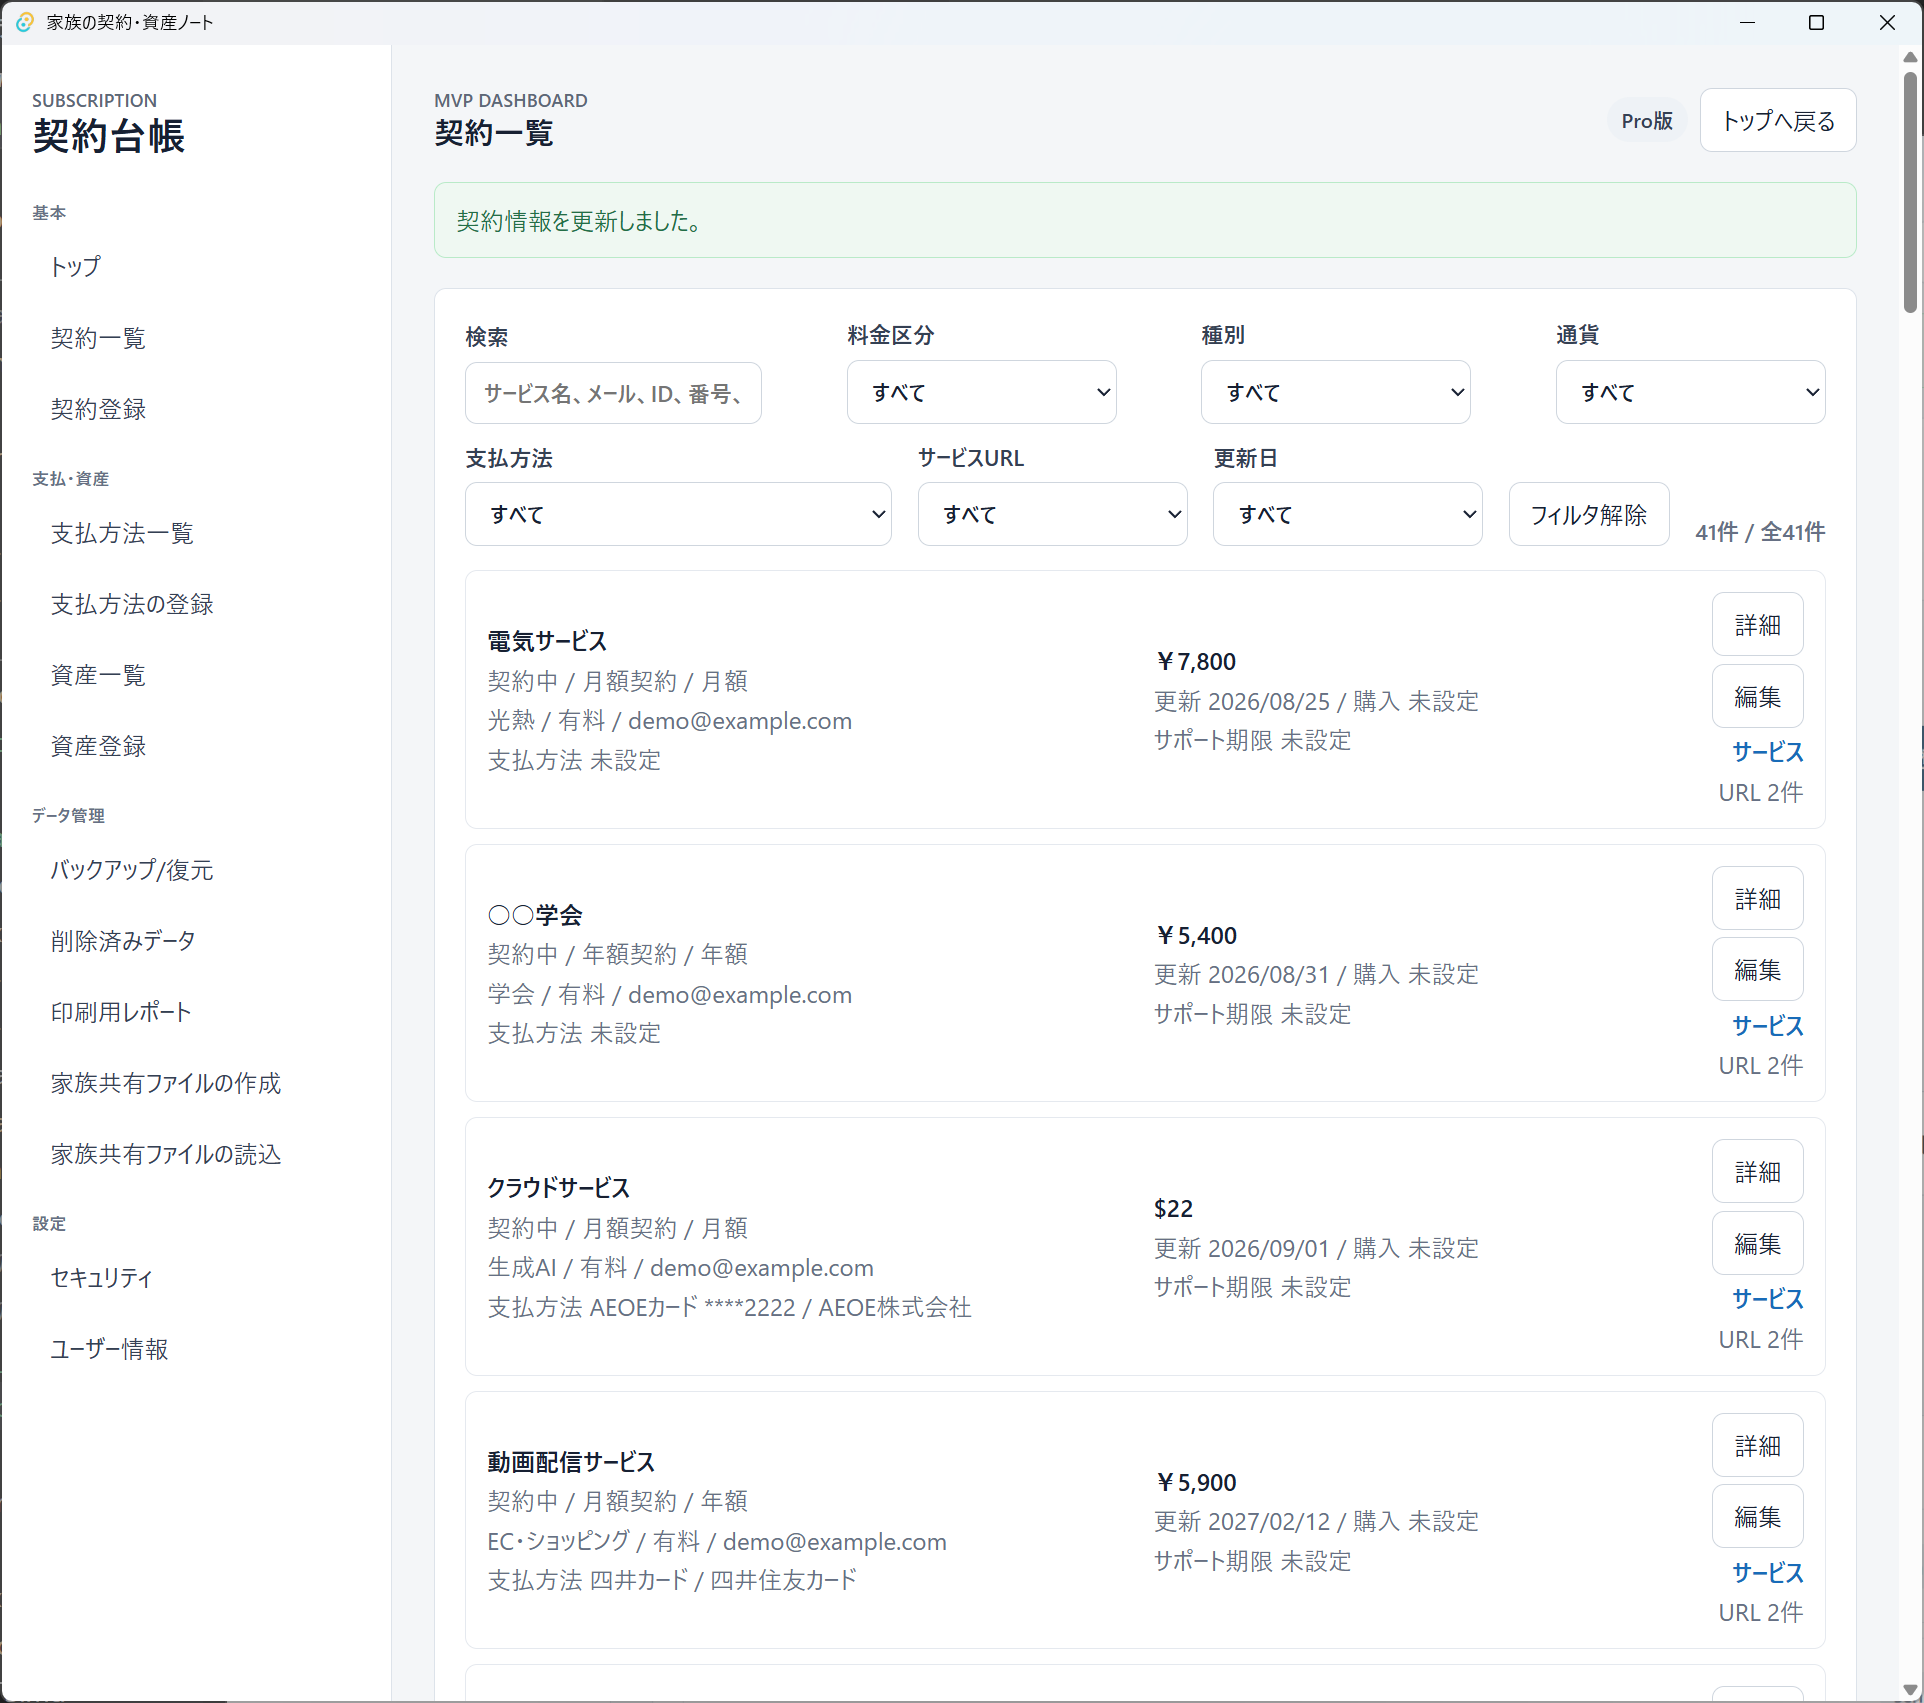Expand the サービスURL dropdown
This screenshot has height=1703, width=1924.
tap(1052, 514)
